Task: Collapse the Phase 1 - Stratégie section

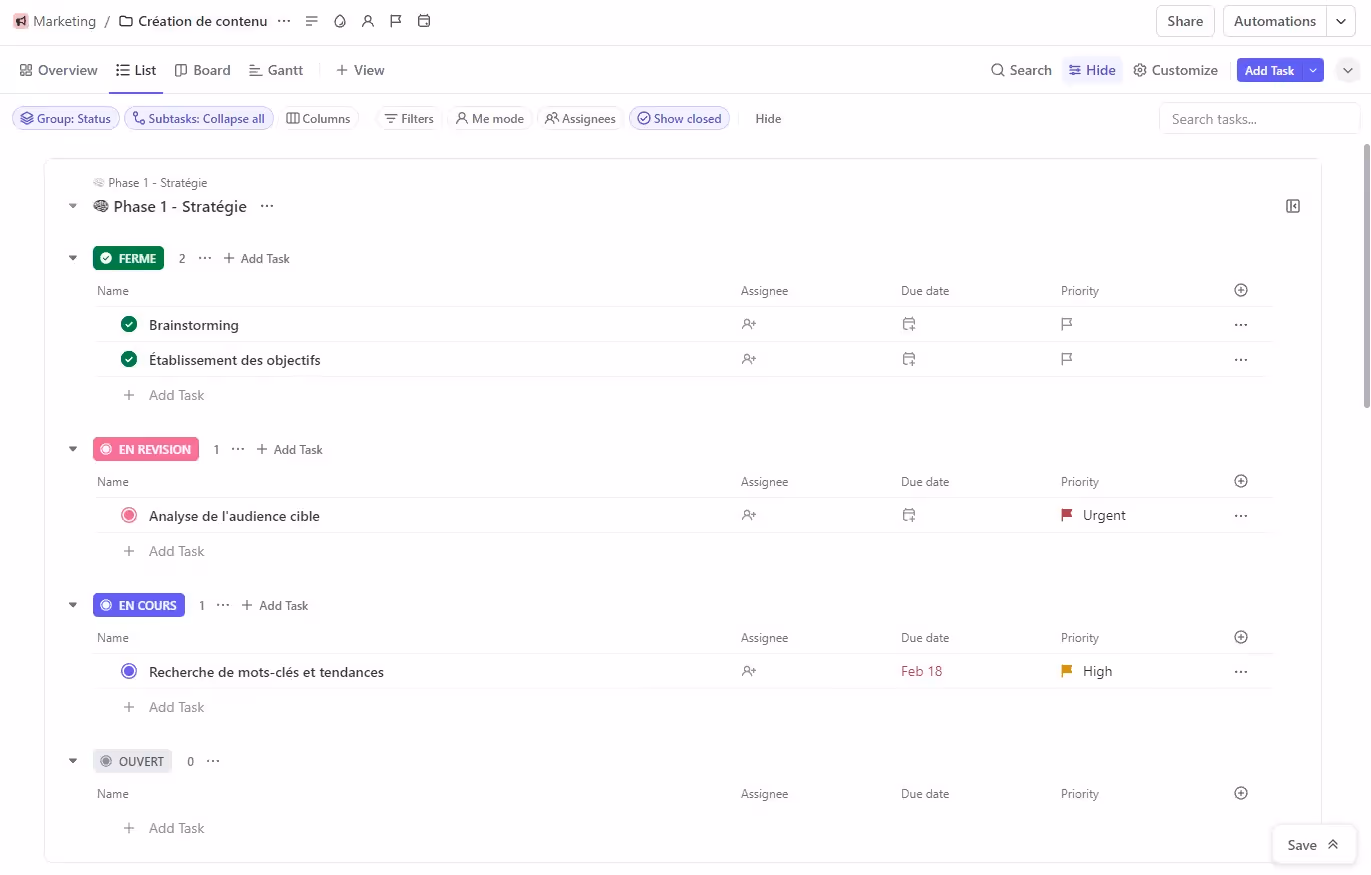Action: pos(72,206)
